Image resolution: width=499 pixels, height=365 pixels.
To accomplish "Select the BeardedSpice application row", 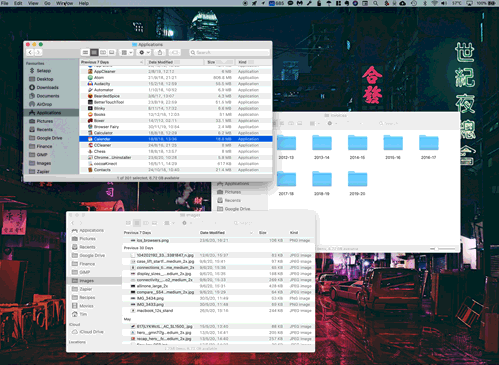I will [176, 96].
